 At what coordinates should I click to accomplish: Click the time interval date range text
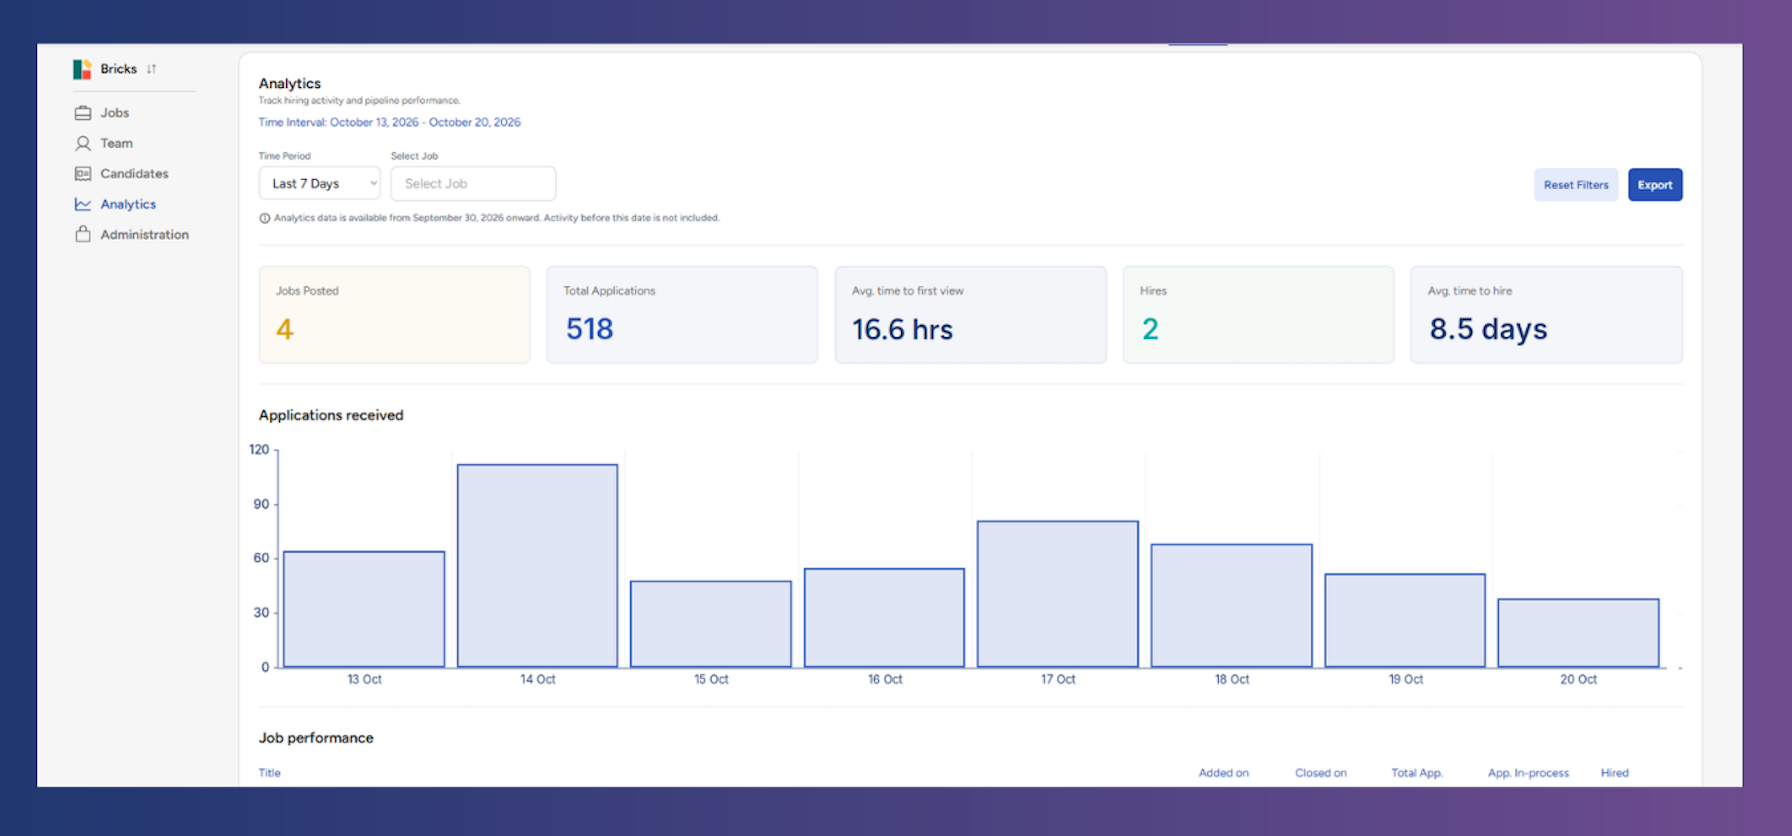(x=390, y=122)
